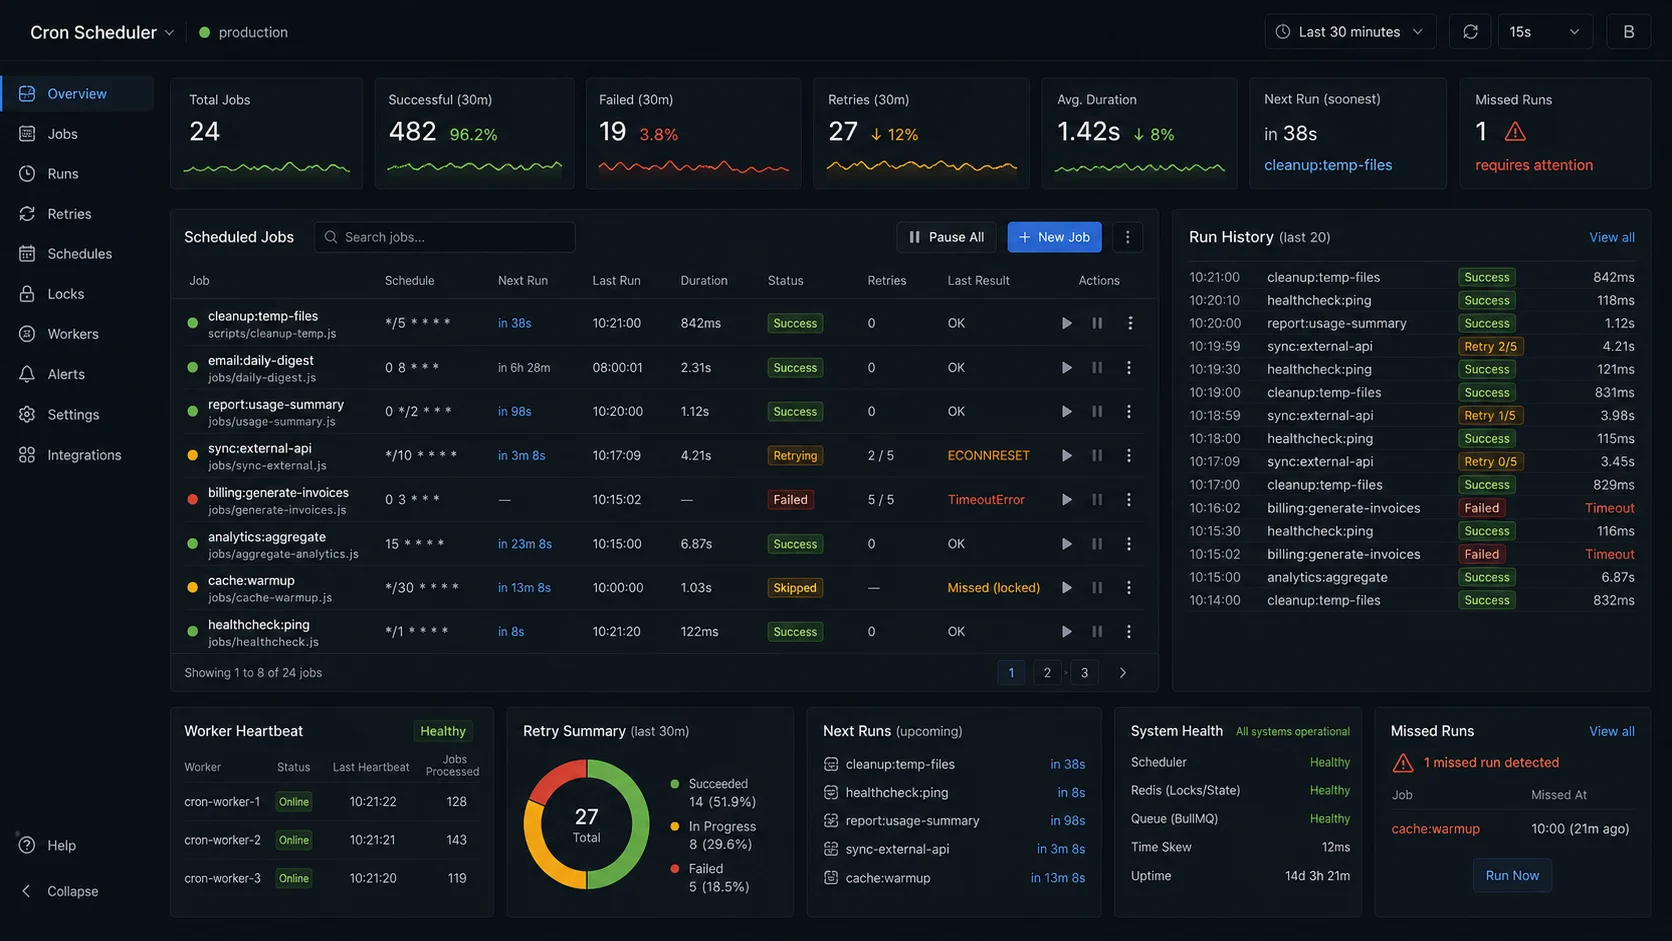Screen dimensions: 1672x941
Task: Click the next page chevron in pagination
Action: pyautogui.click(x=1122, y=673)
